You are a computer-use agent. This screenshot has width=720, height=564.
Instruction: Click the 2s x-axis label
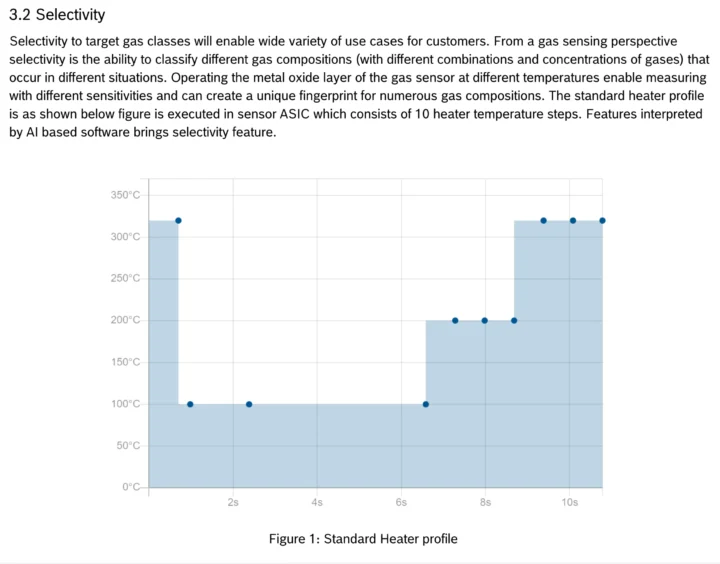point(233,502)
